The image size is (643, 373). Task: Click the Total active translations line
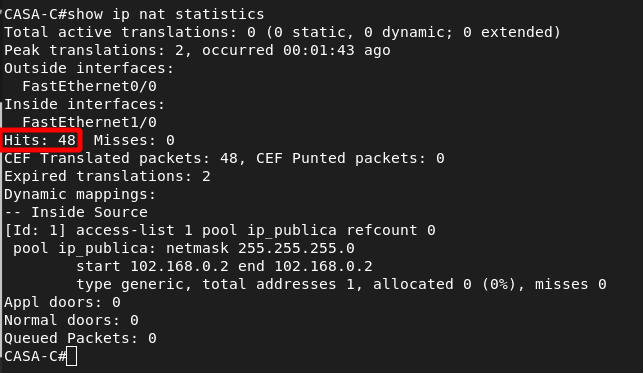click(x=282, y=32)
